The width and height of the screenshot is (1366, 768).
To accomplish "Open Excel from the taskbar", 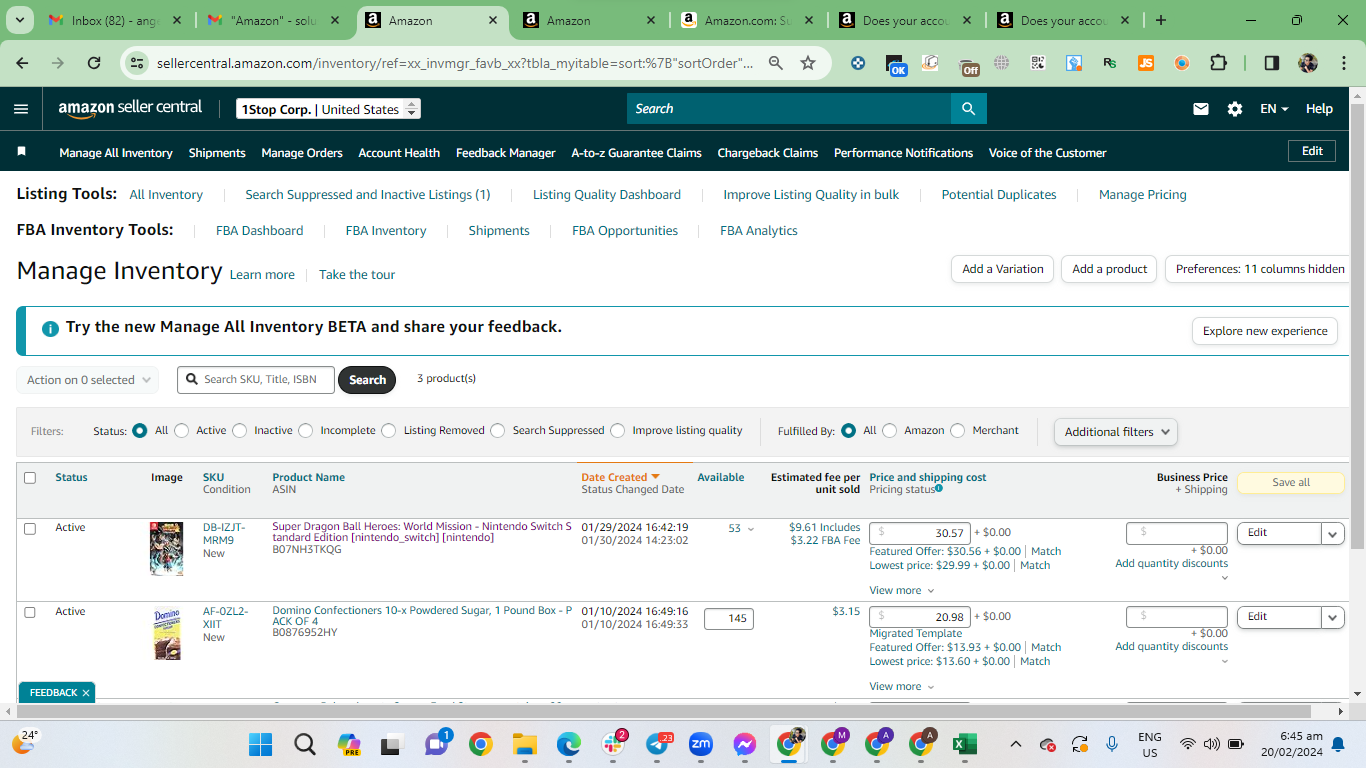I will pos(965,744).
